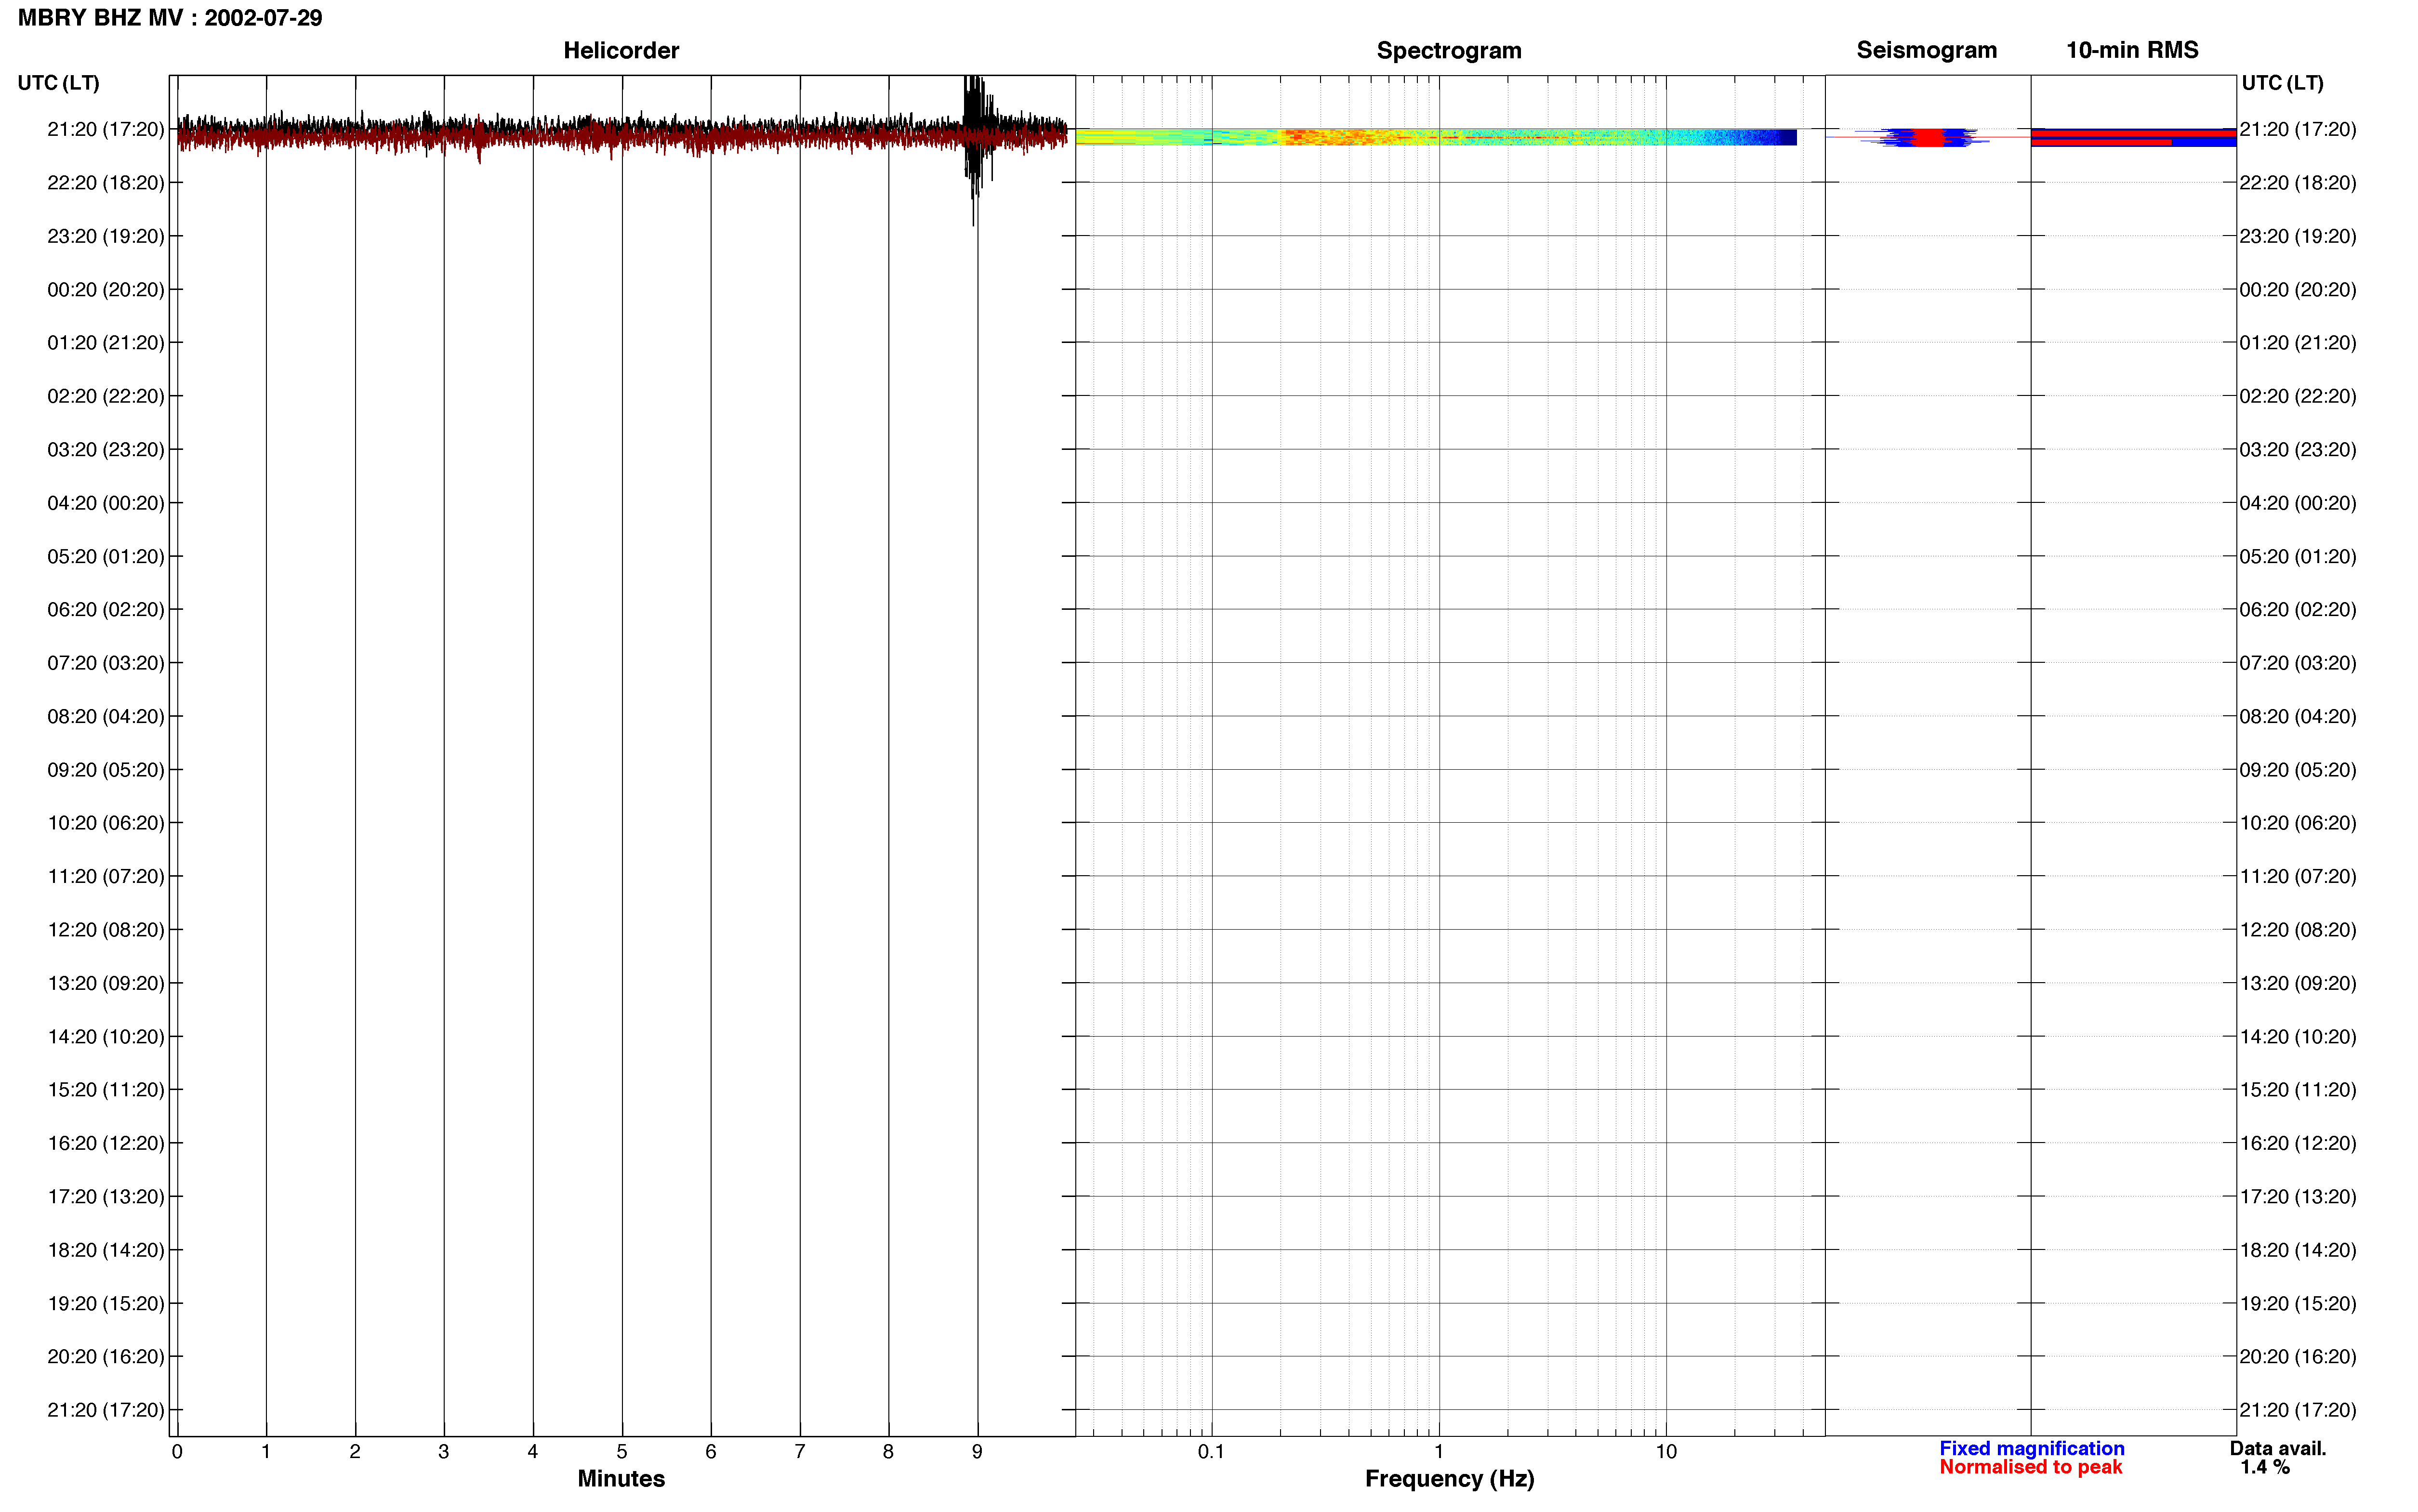Click the Fixed magnification legend text
Screen dimensions: 2418x1512
click(x=2031, y=1448)
